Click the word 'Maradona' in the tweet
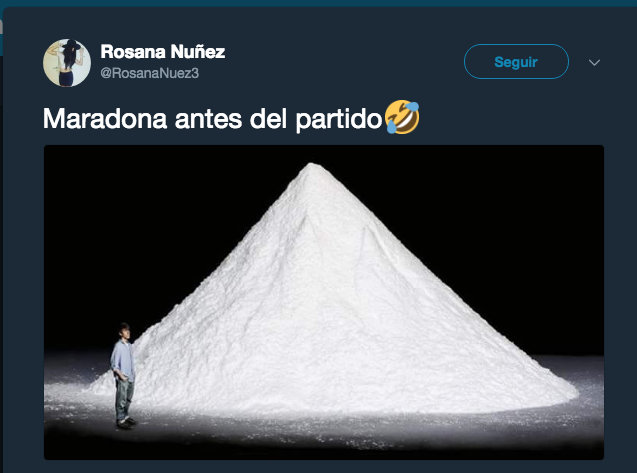Screen dimensions: 637x473 (x=105, y=119)
